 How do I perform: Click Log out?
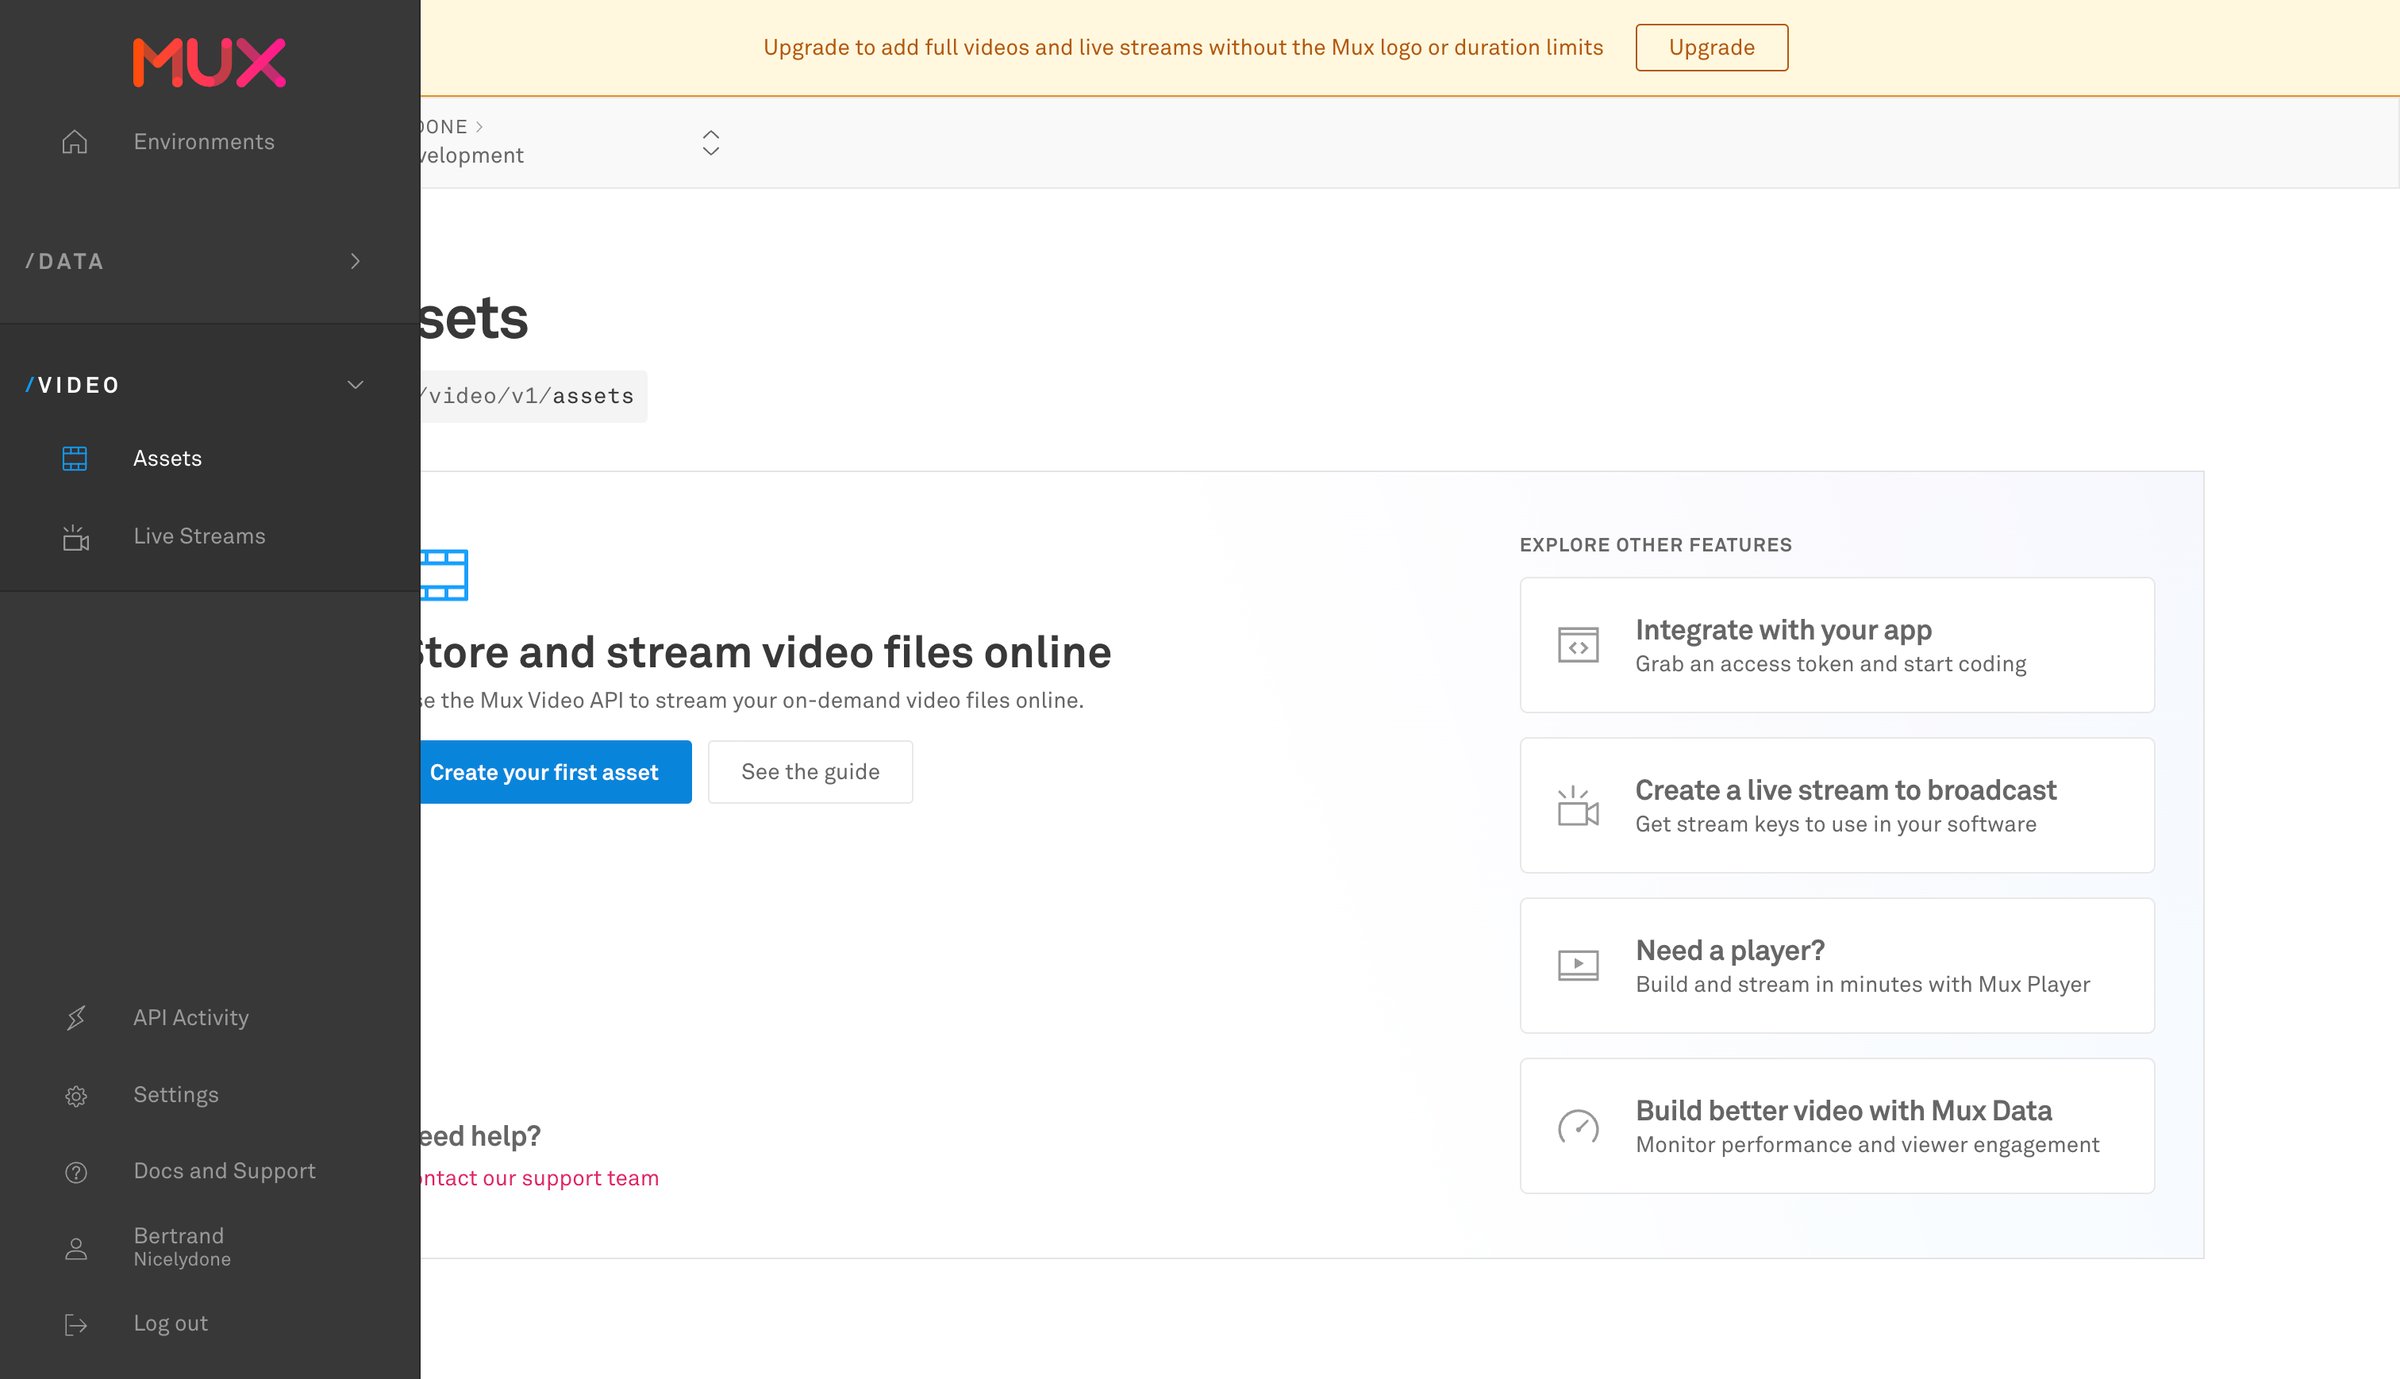(171, 1323)
